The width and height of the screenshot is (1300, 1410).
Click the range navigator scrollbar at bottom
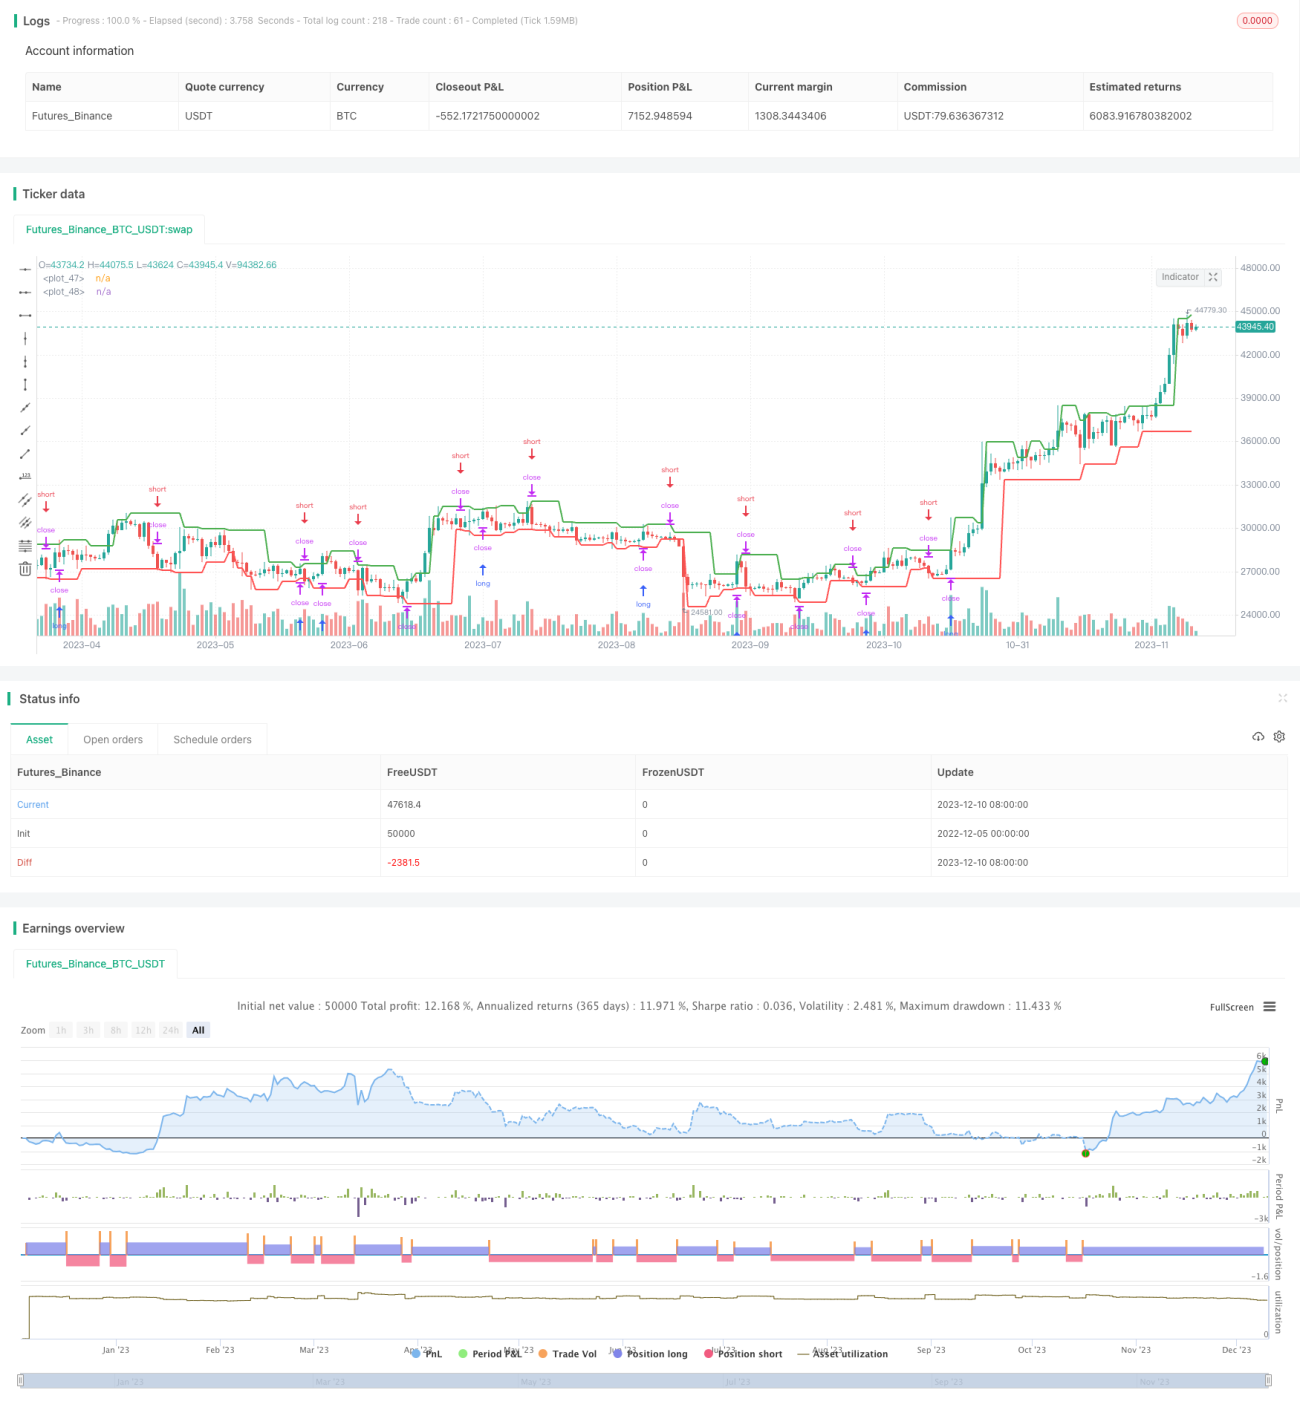pyautogui.click(x=645, y=1381)
